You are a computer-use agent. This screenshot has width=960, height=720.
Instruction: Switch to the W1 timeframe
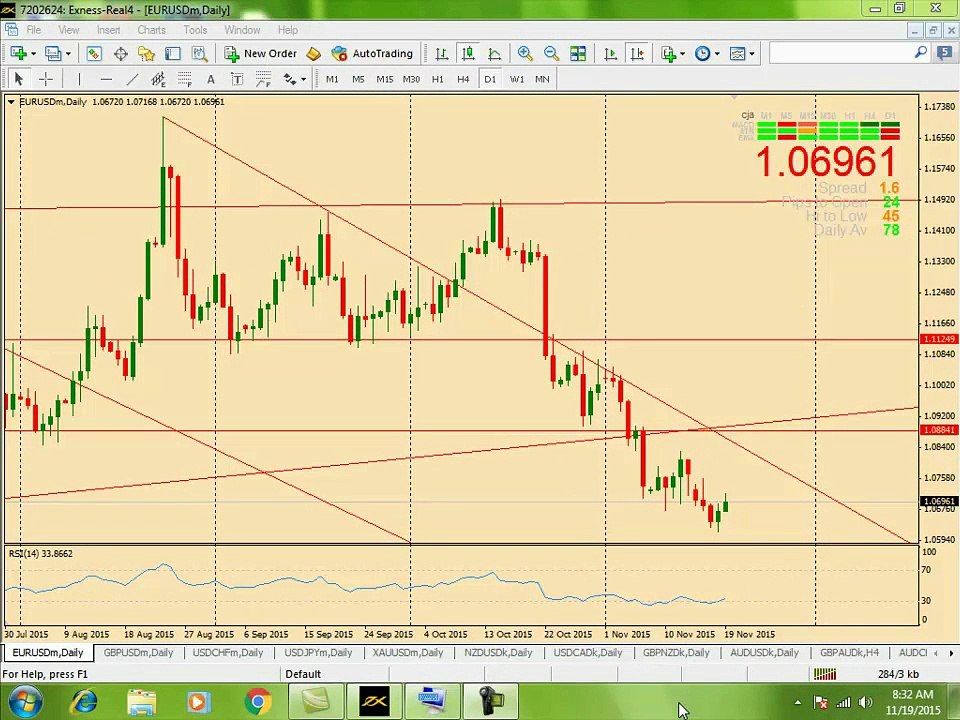point(517,79)
